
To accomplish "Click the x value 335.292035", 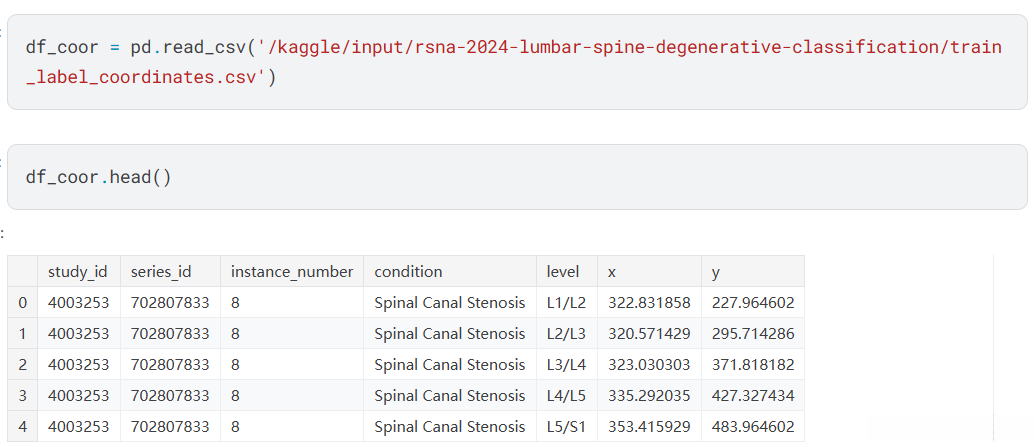I will point(649,395).
